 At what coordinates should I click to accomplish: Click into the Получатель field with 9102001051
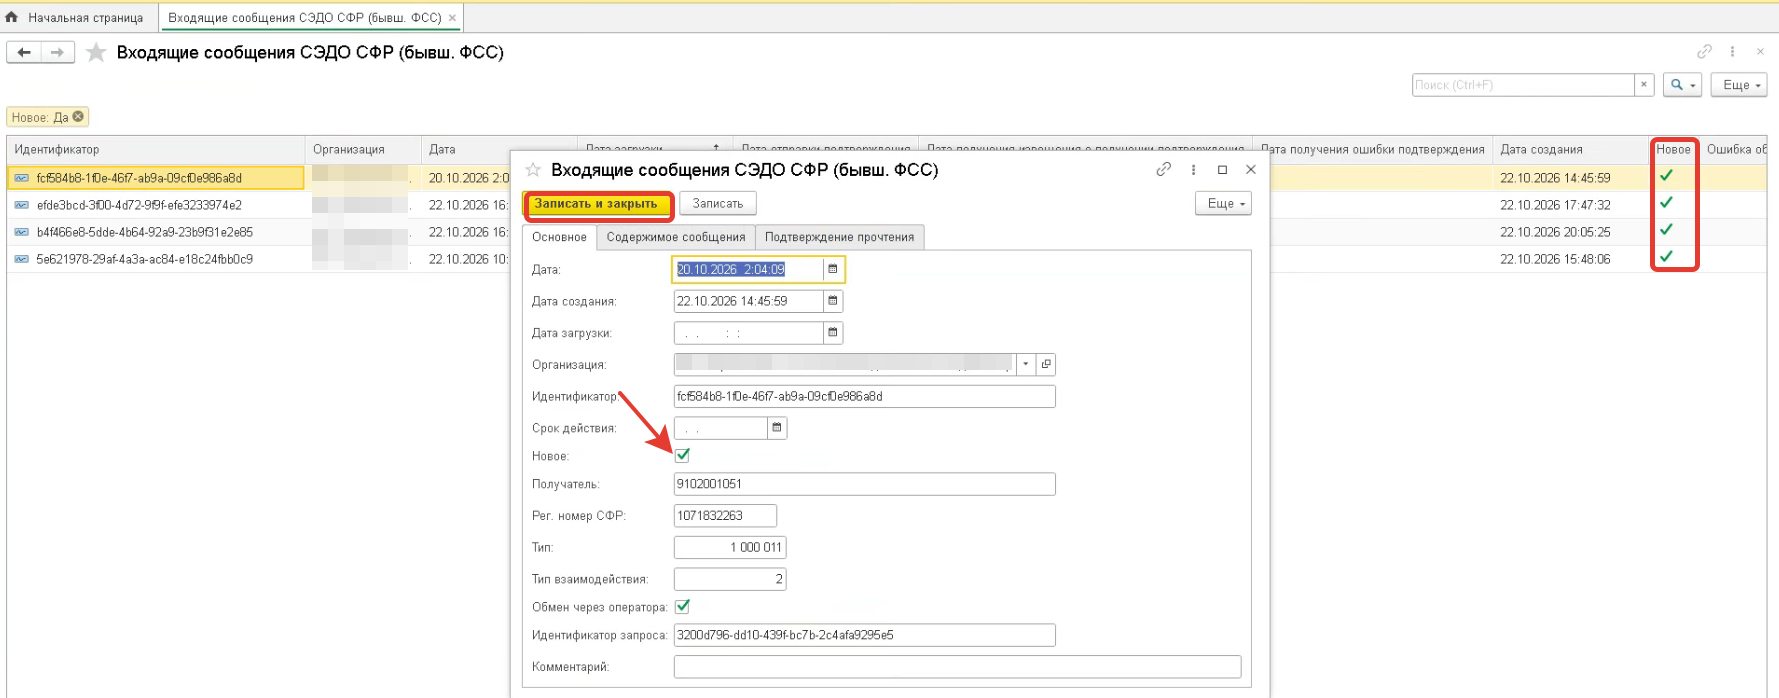864,484
